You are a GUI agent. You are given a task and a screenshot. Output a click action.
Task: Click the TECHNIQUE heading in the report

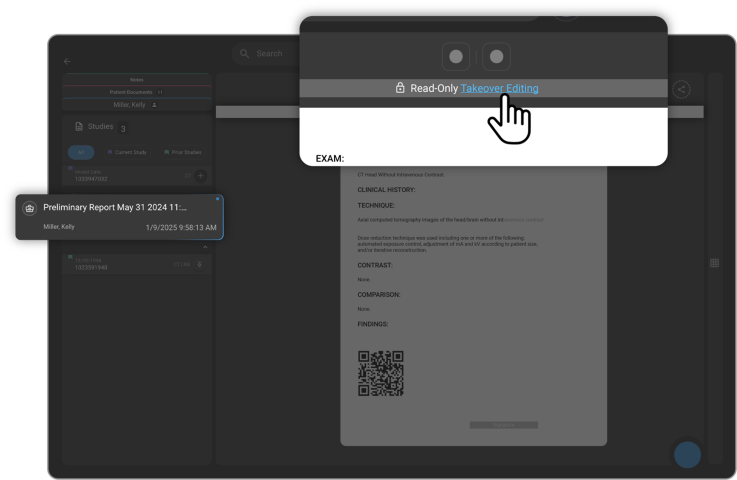pos(376,205)
